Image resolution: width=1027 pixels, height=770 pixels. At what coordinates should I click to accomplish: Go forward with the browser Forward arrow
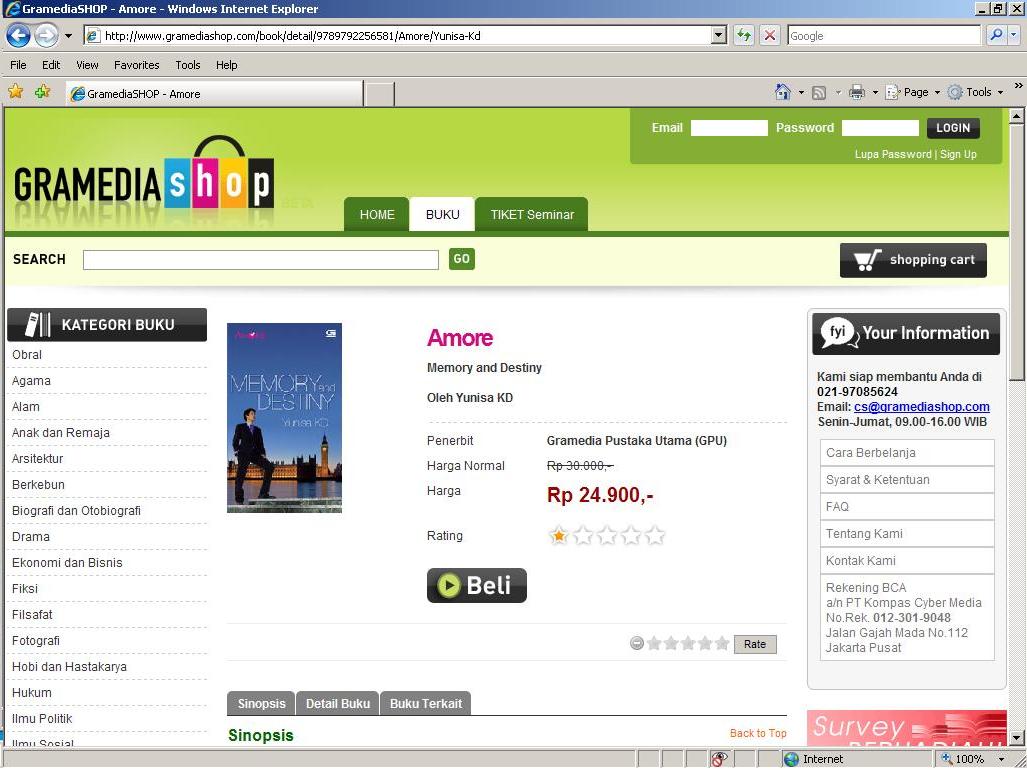[46, 35]
